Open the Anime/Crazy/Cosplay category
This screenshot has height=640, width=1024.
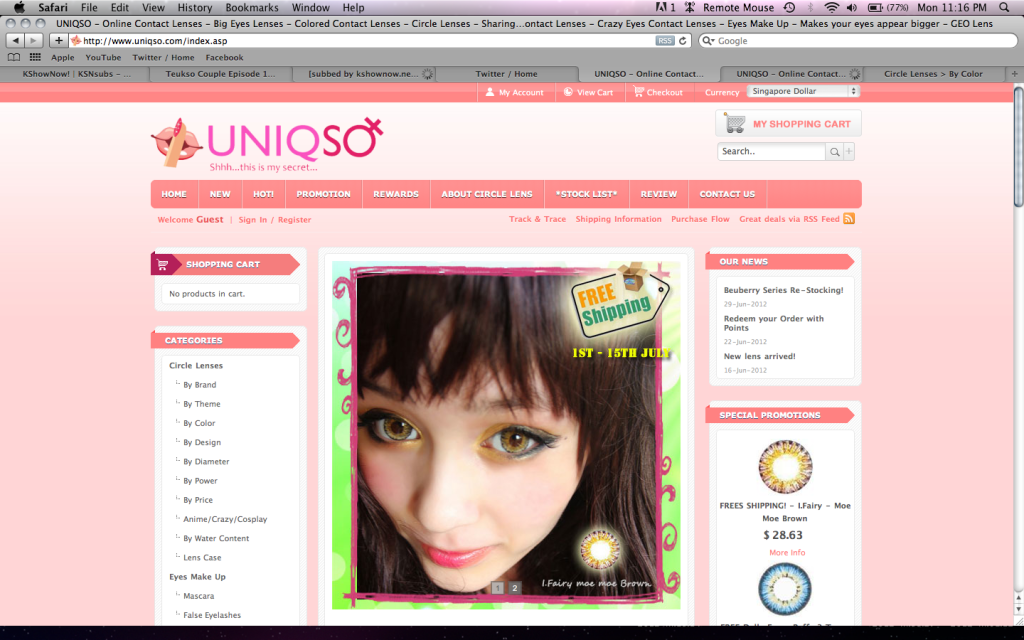(x=225, y=519)
